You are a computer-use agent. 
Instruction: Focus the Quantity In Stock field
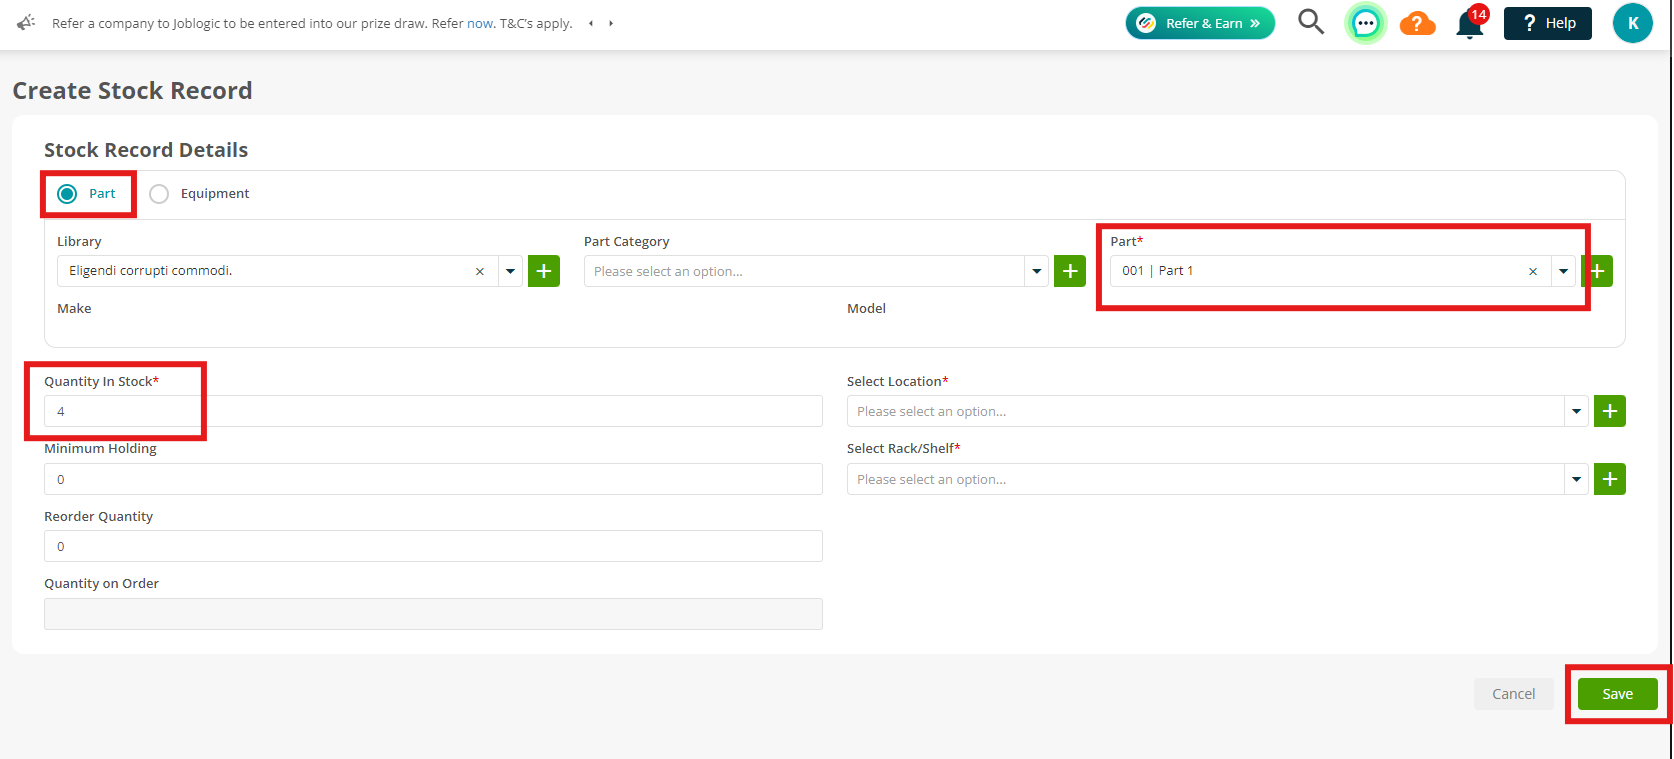click(x=433, y=411)
